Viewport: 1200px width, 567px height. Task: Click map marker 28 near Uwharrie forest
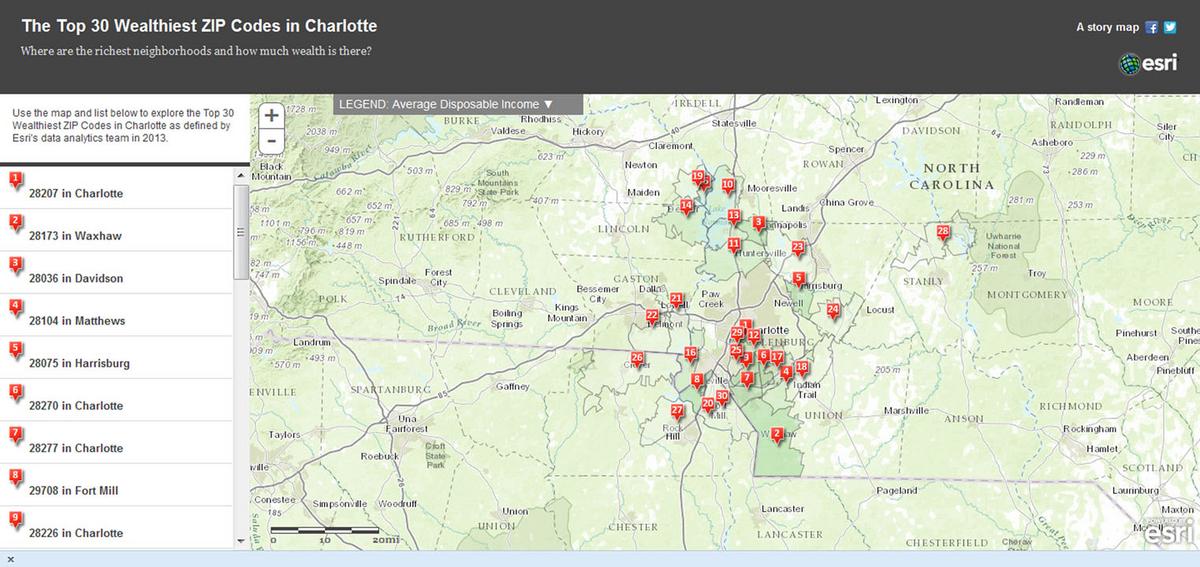944,233
